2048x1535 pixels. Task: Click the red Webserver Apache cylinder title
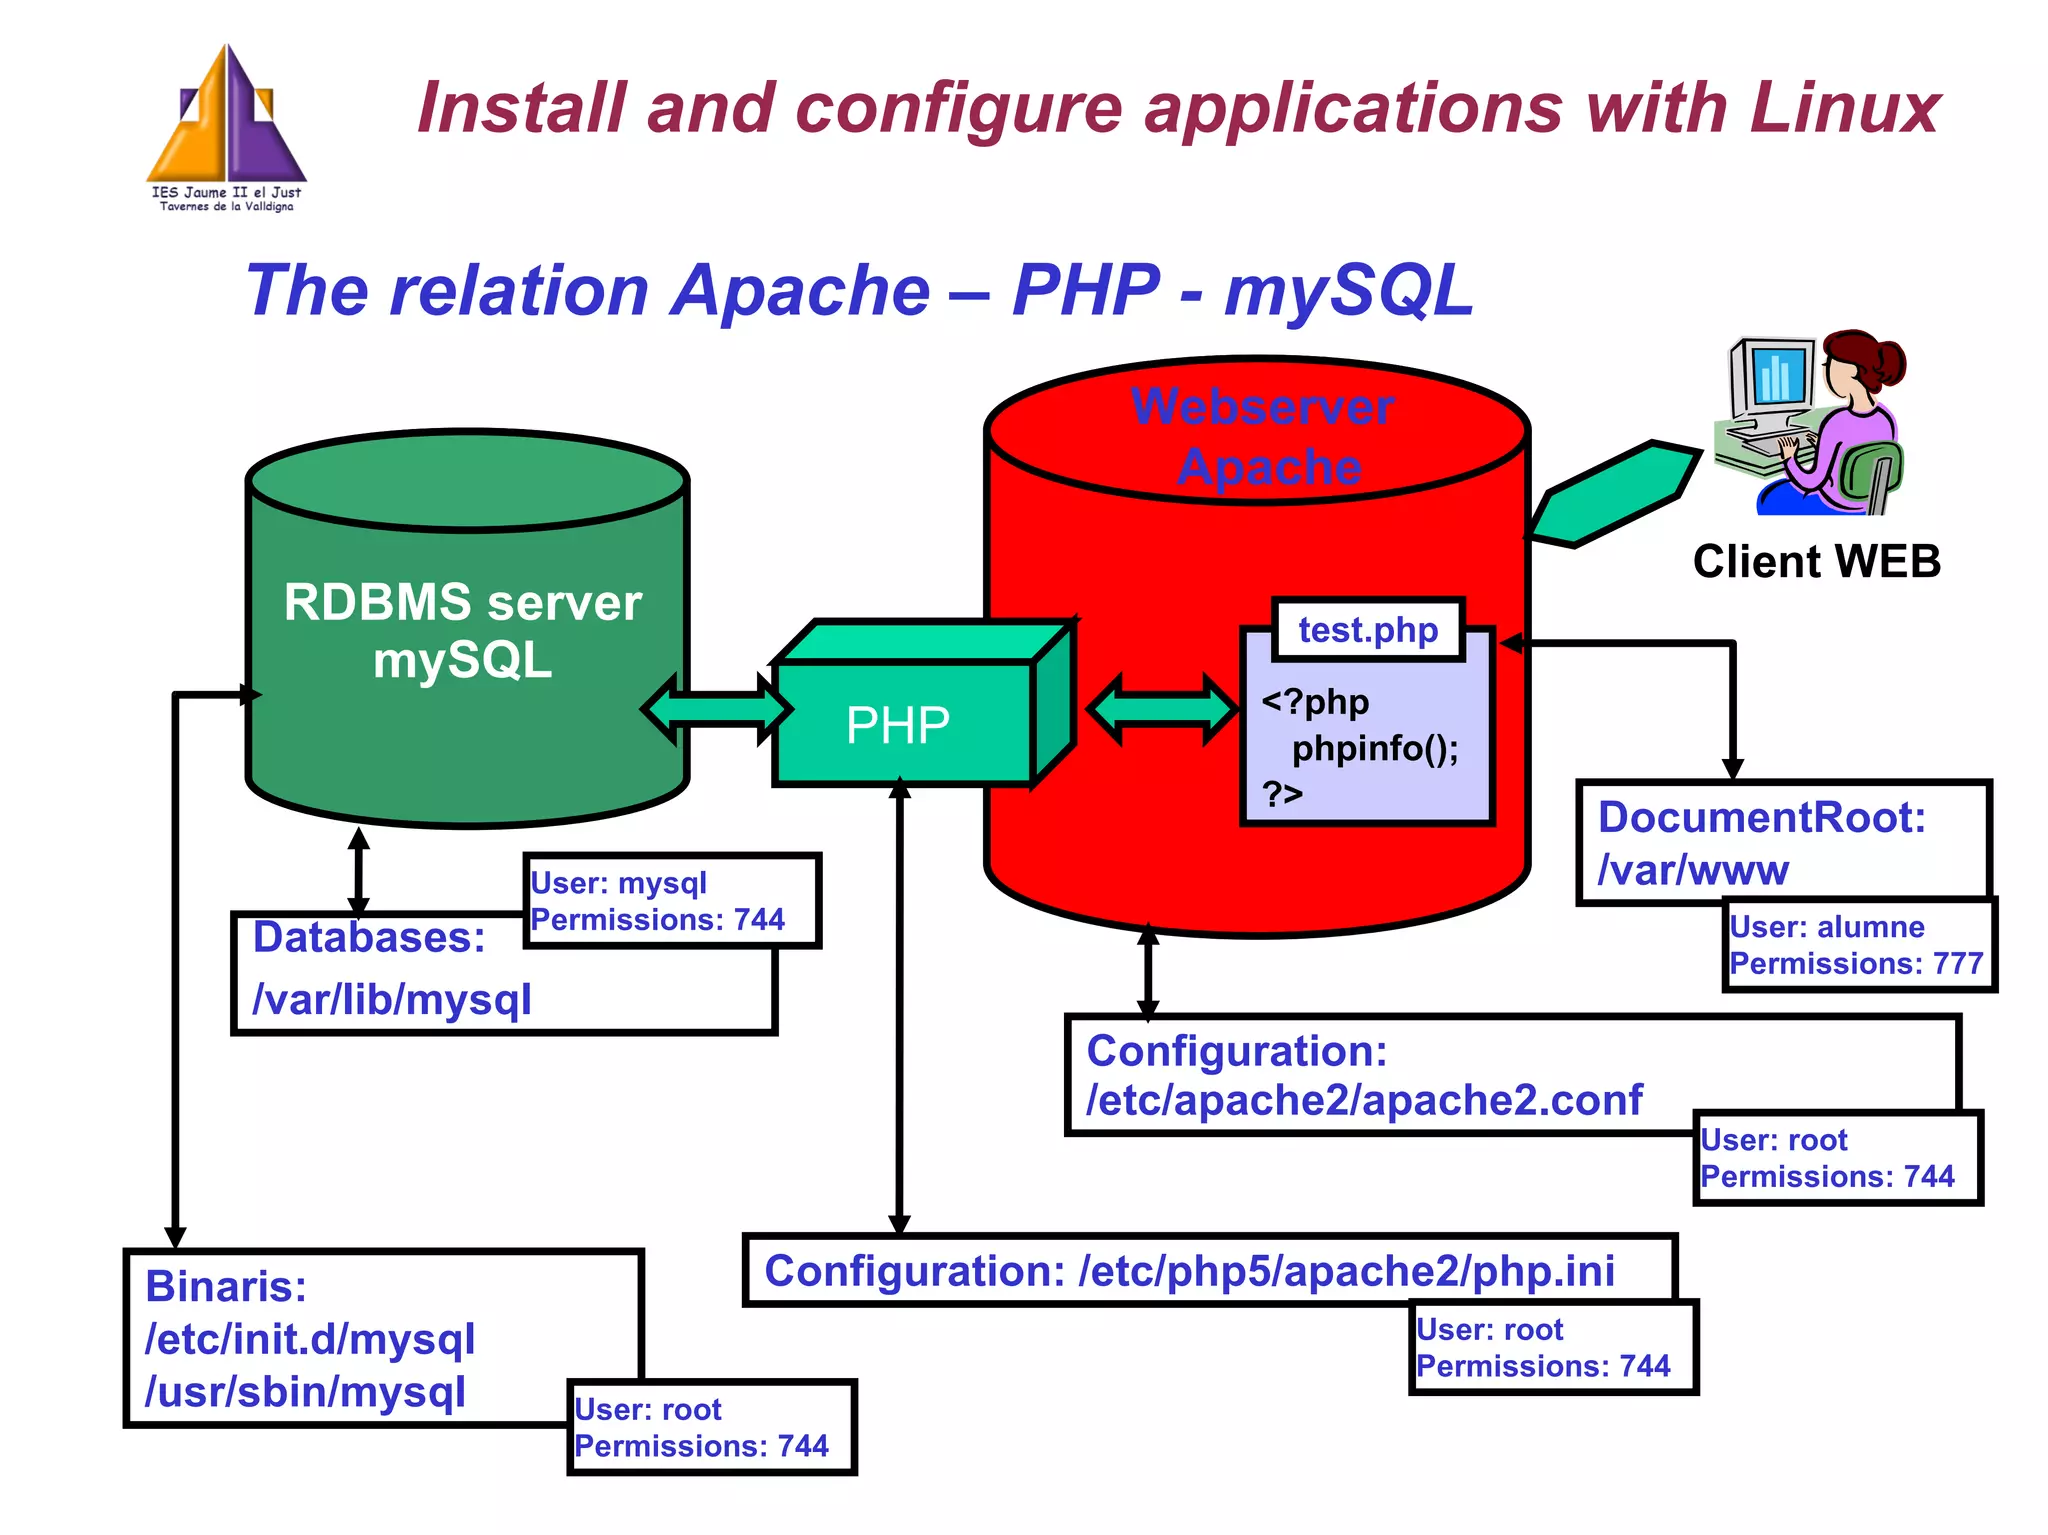1265,437
